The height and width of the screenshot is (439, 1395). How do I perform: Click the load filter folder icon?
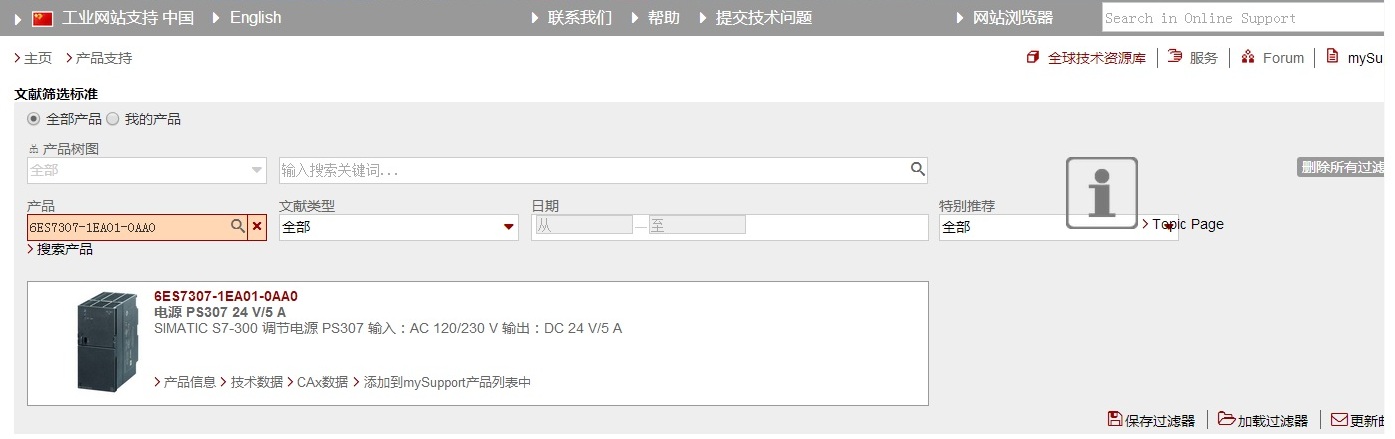1226,419
